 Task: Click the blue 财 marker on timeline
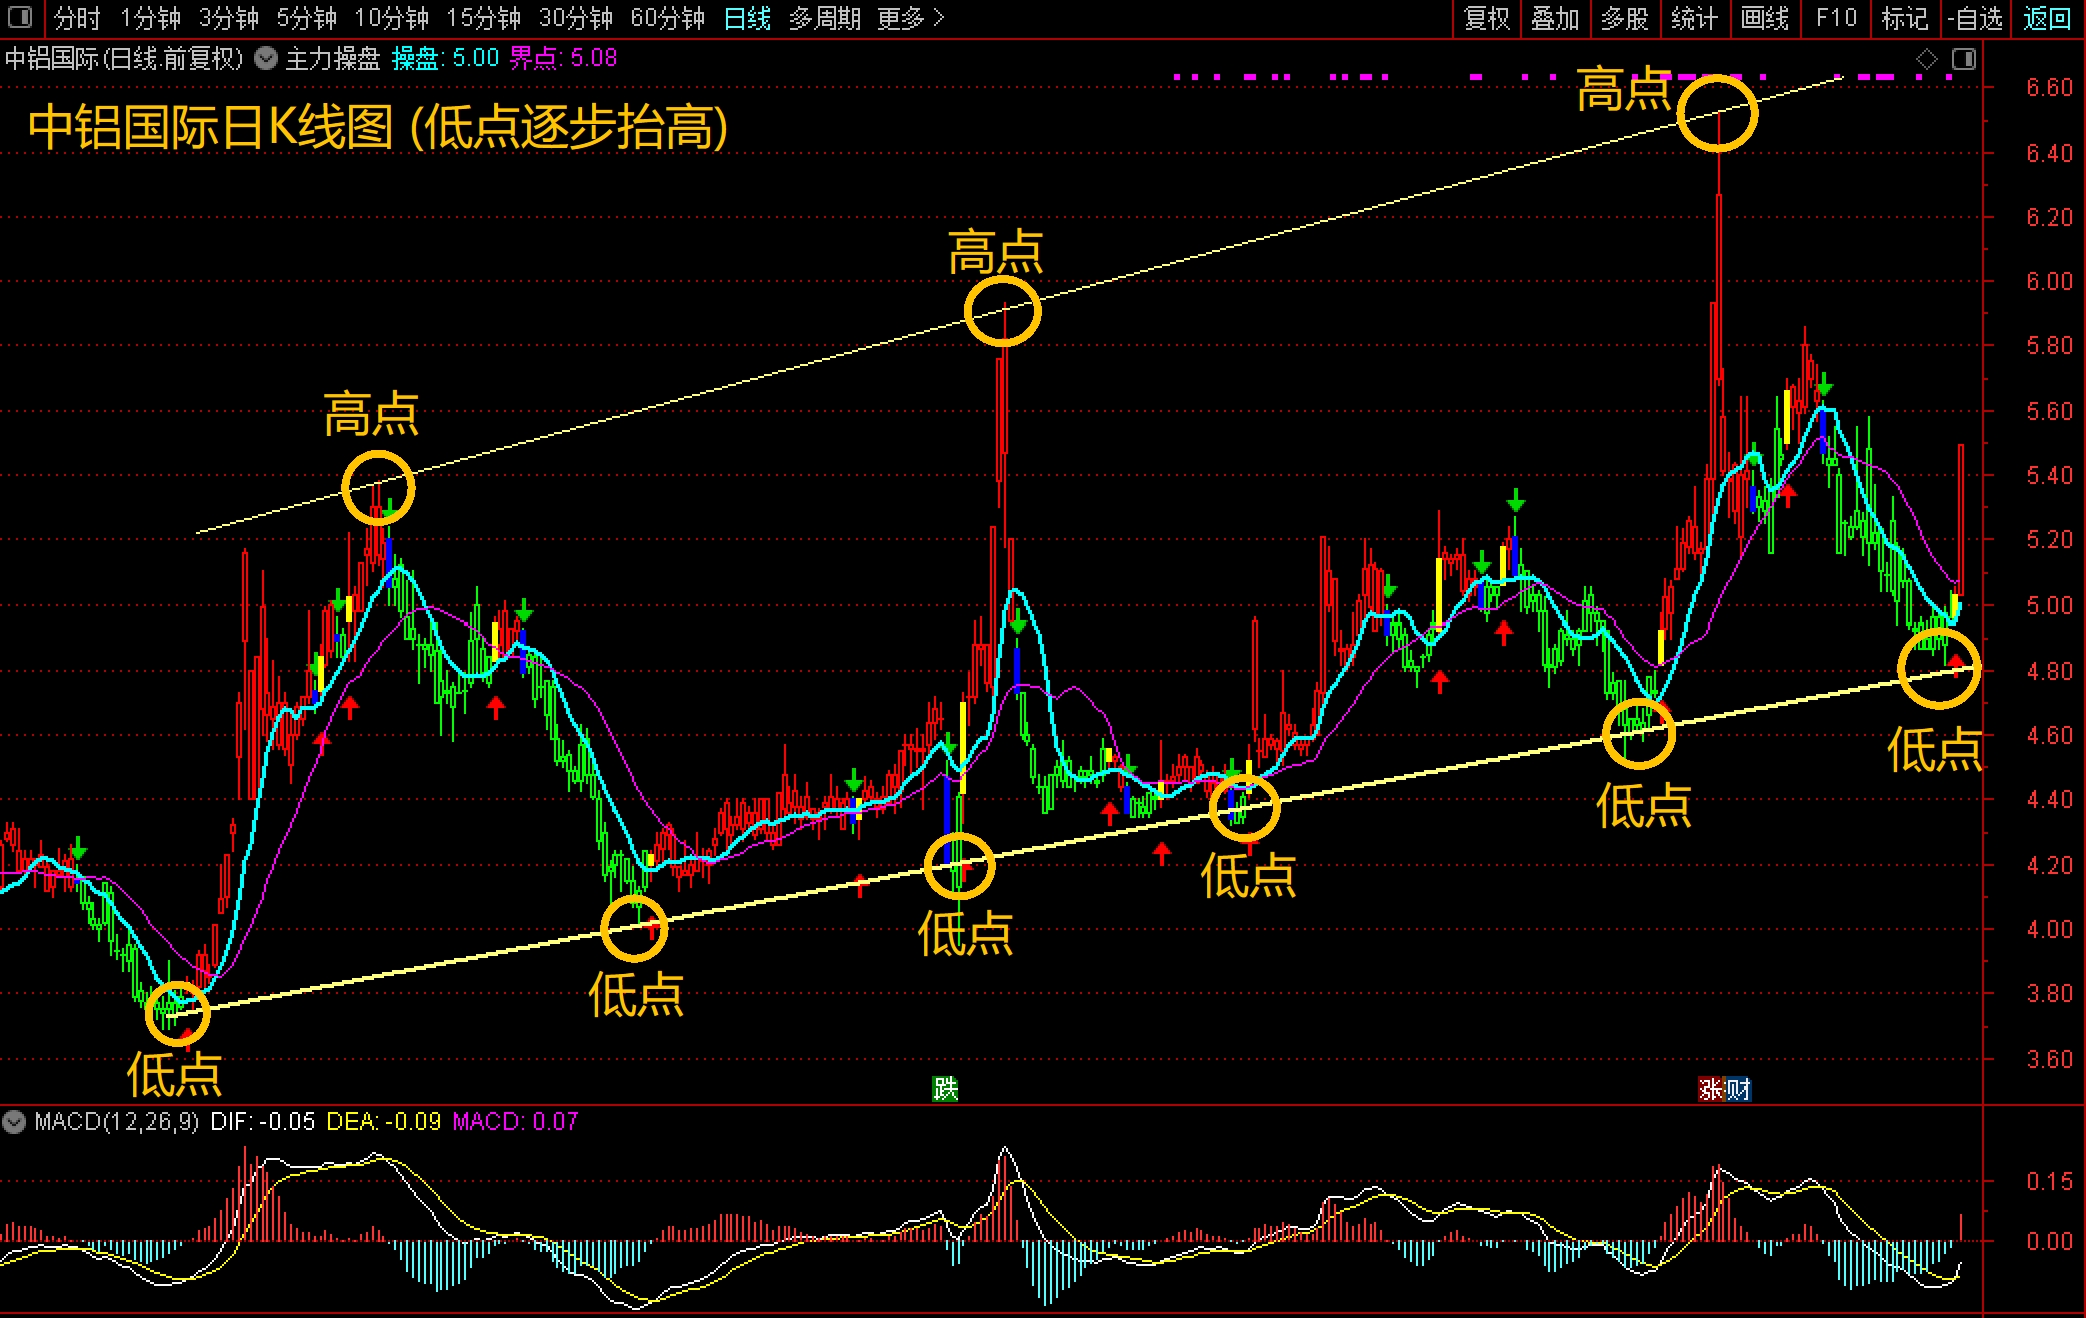1738,1089
